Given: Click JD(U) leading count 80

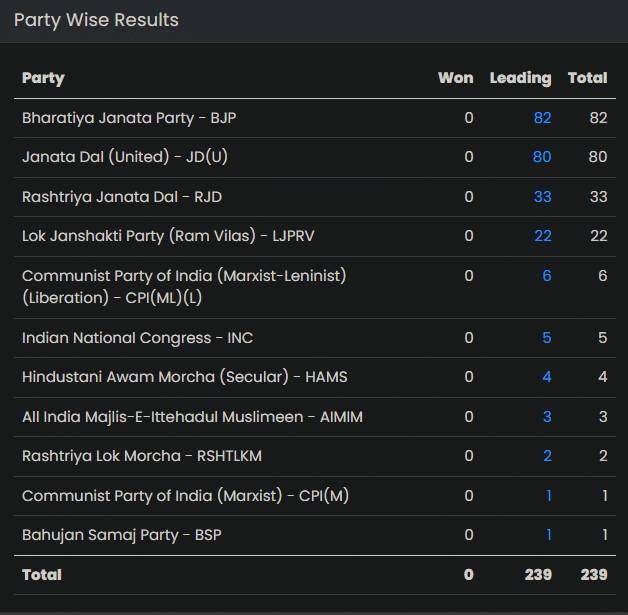Looking at the screenshot, I should [542, 157].
